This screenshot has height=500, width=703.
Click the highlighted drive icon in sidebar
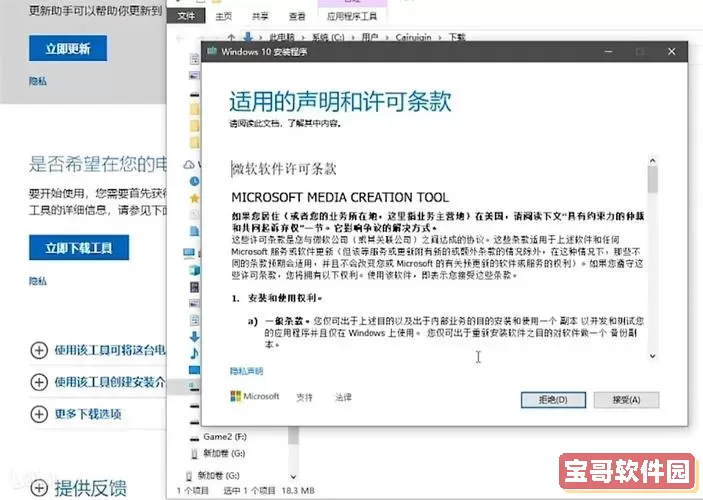(195, 387)
